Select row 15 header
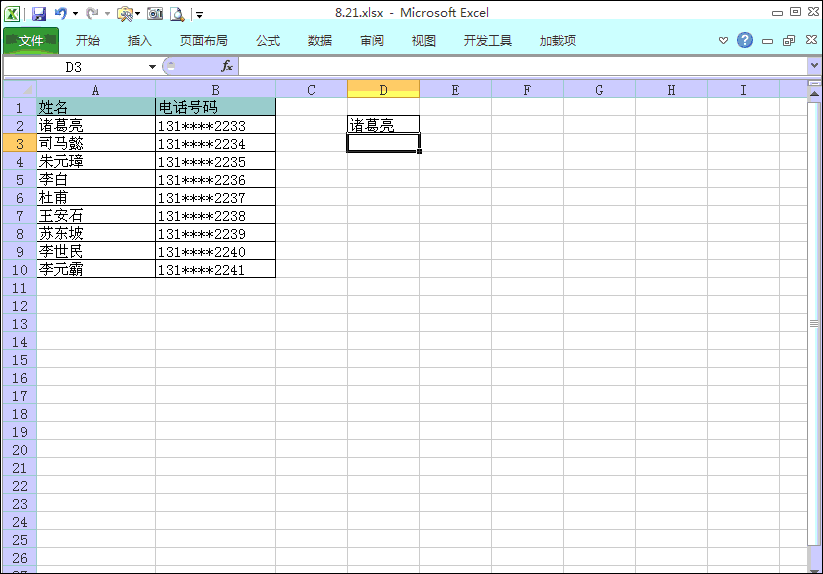 20,360
